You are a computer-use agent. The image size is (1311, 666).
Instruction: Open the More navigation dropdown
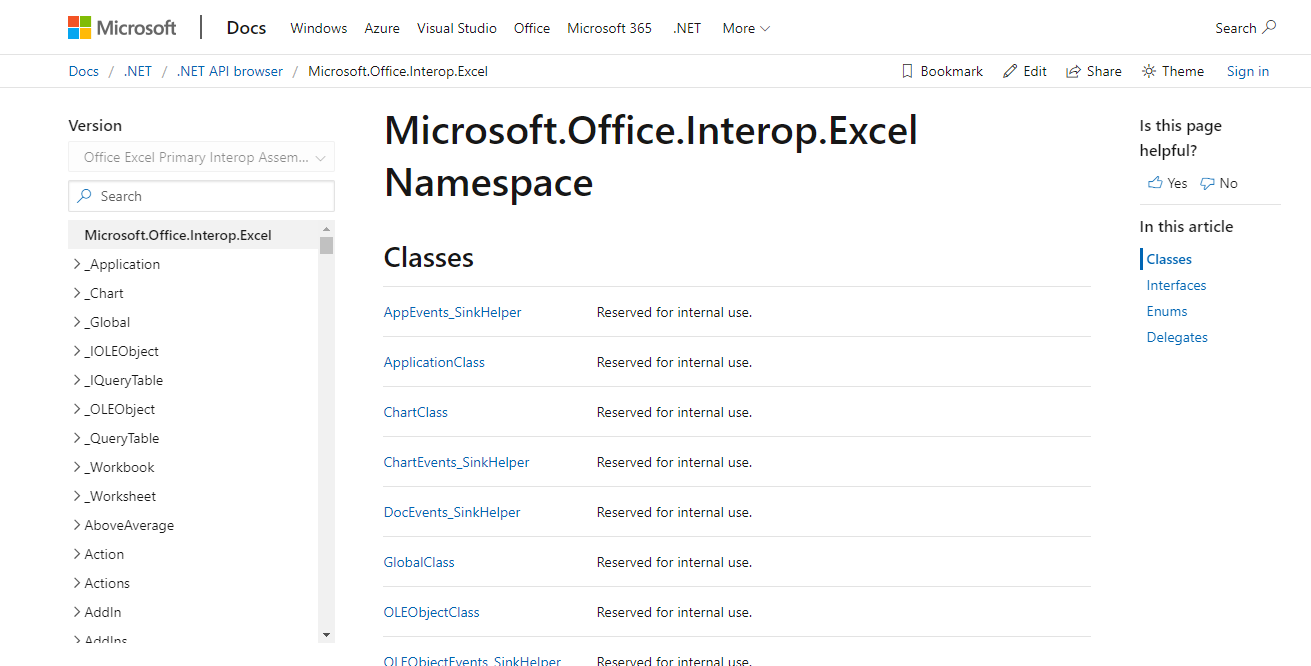(745, 28)
